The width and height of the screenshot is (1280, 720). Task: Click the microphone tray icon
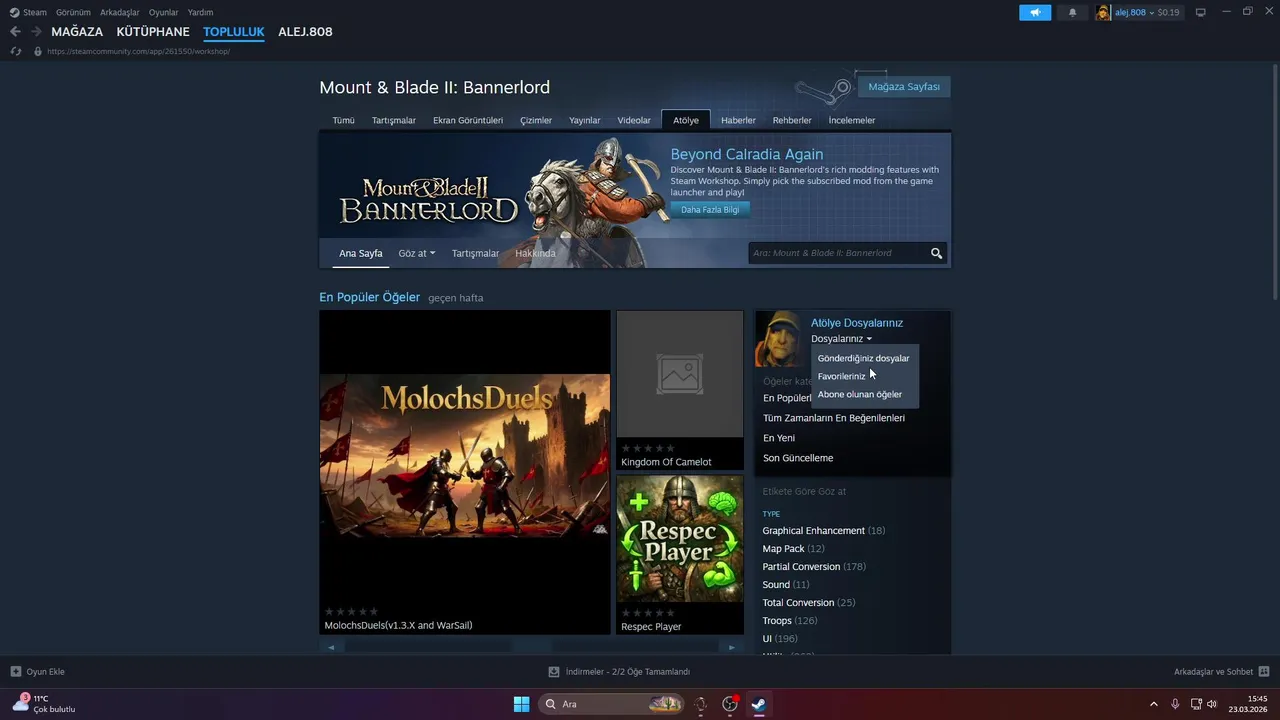tap(1175, 704)
